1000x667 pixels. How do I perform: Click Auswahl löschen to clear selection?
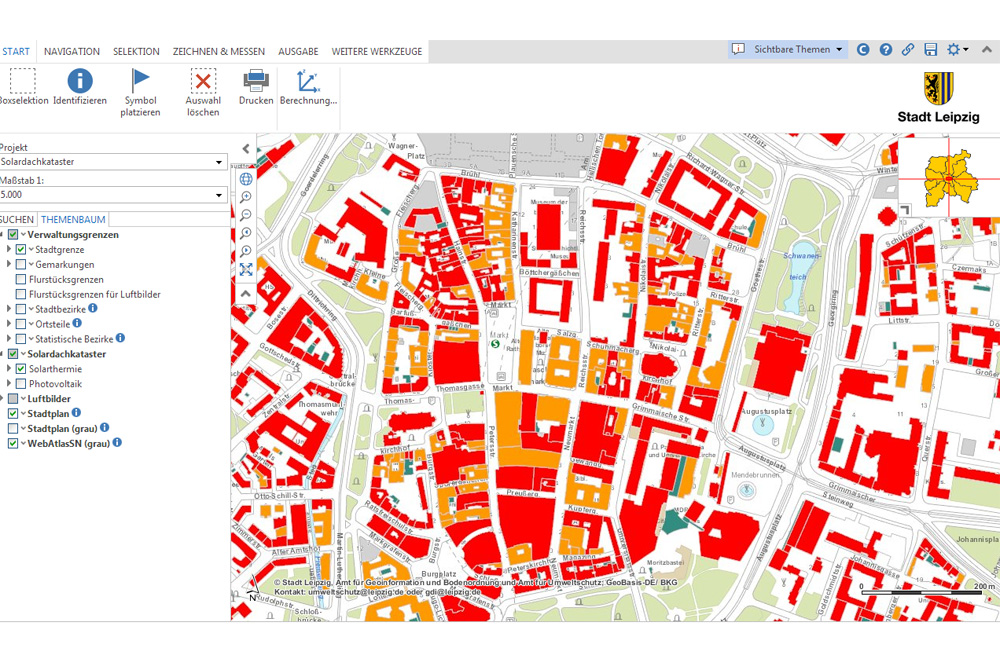[x=203, y=82]
